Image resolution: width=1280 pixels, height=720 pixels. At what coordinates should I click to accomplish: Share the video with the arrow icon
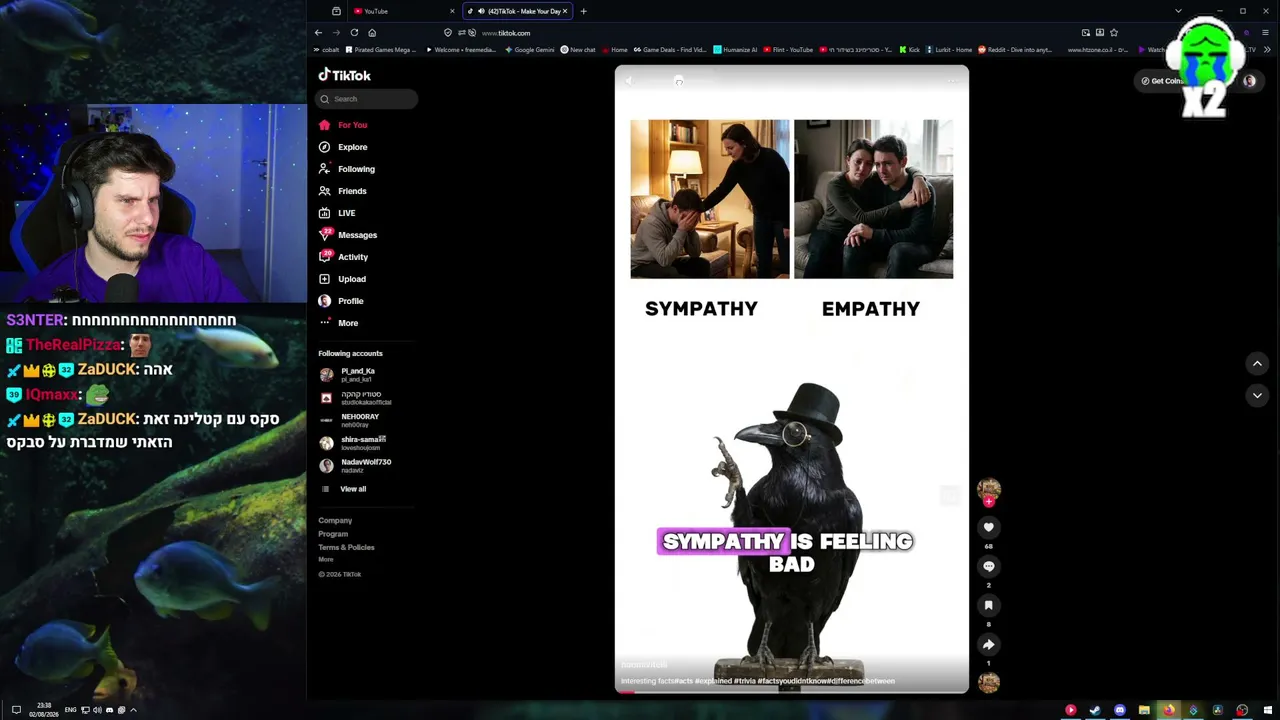(988, 644)
